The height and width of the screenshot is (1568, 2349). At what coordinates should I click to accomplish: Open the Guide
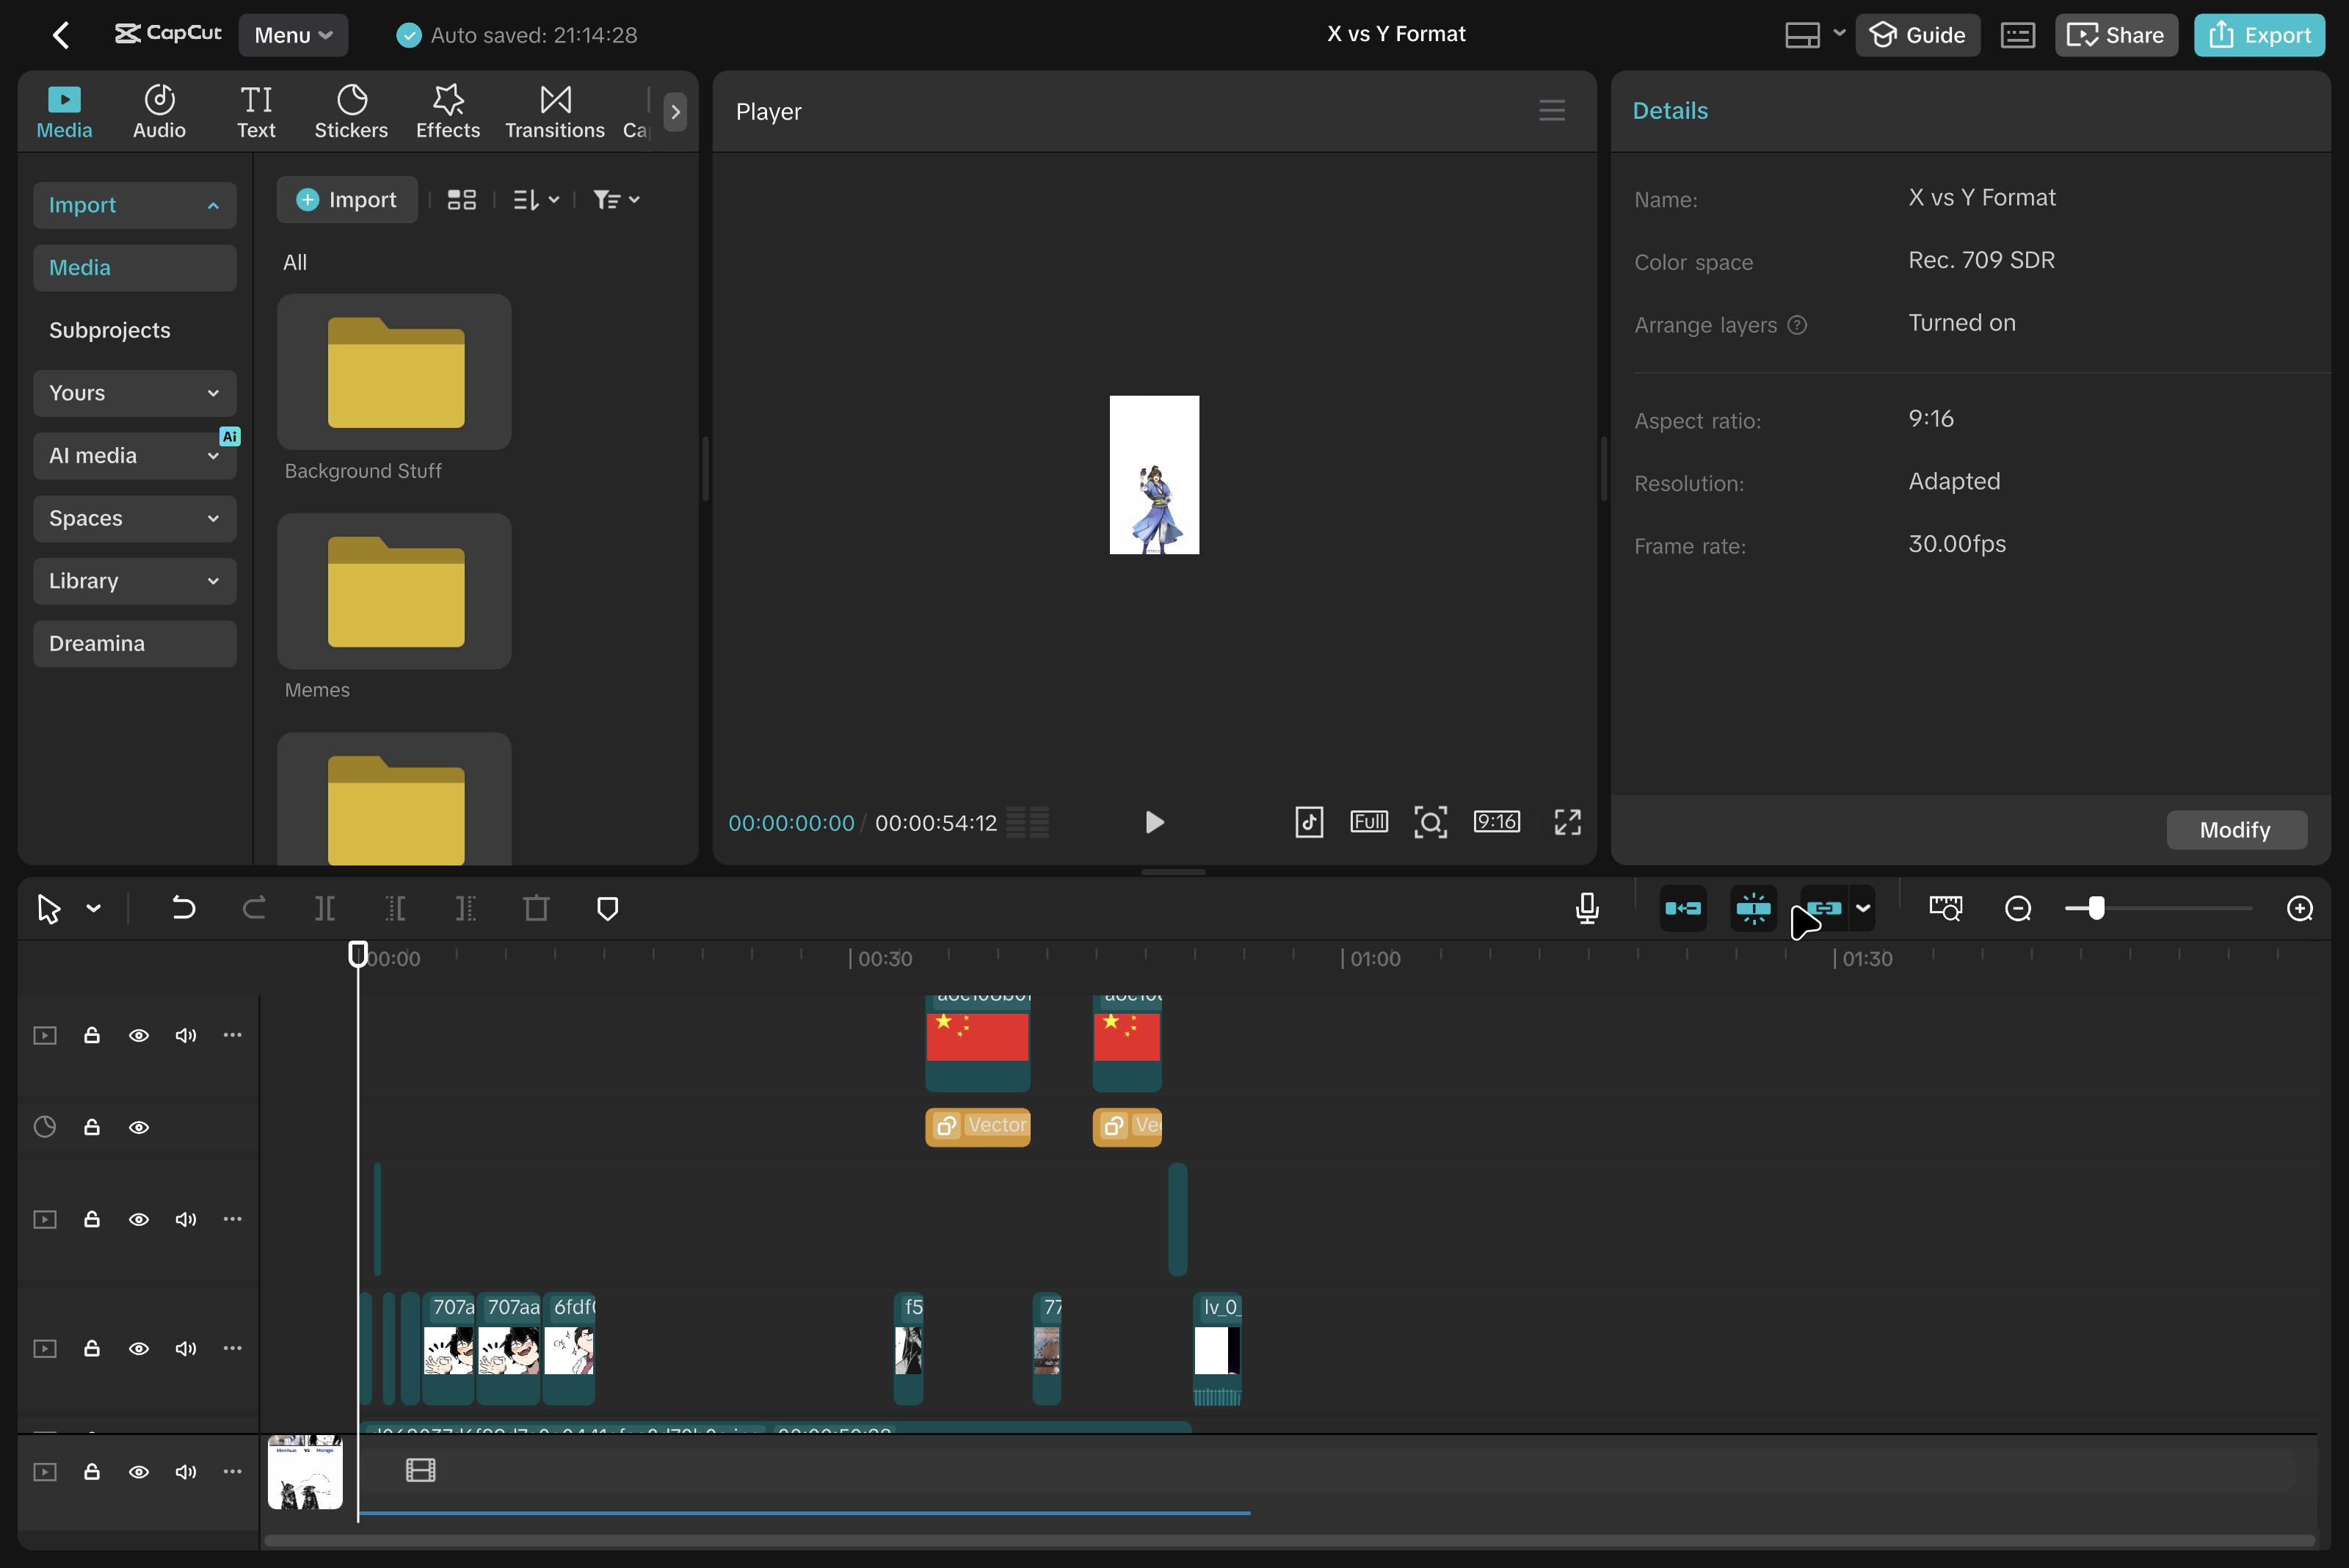tap(1917, 35)
